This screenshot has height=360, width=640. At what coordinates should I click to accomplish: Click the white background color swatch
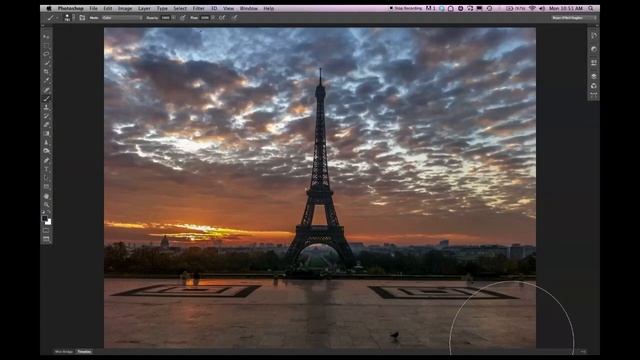(48, 222)
